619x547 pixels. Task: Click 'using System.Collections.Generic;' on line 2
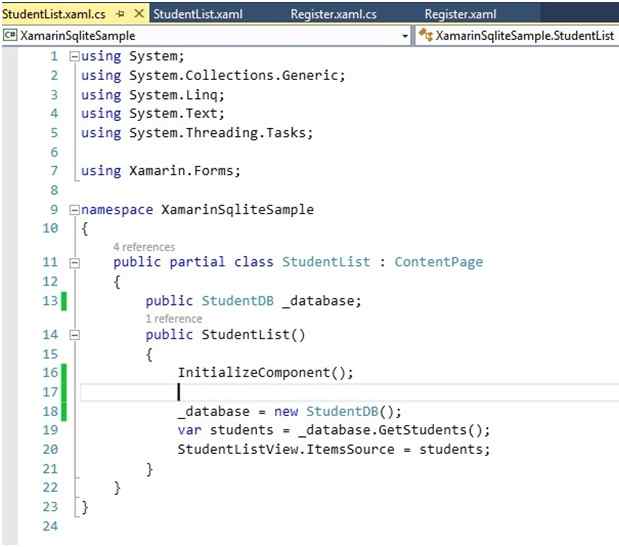[x=213, y=75]
